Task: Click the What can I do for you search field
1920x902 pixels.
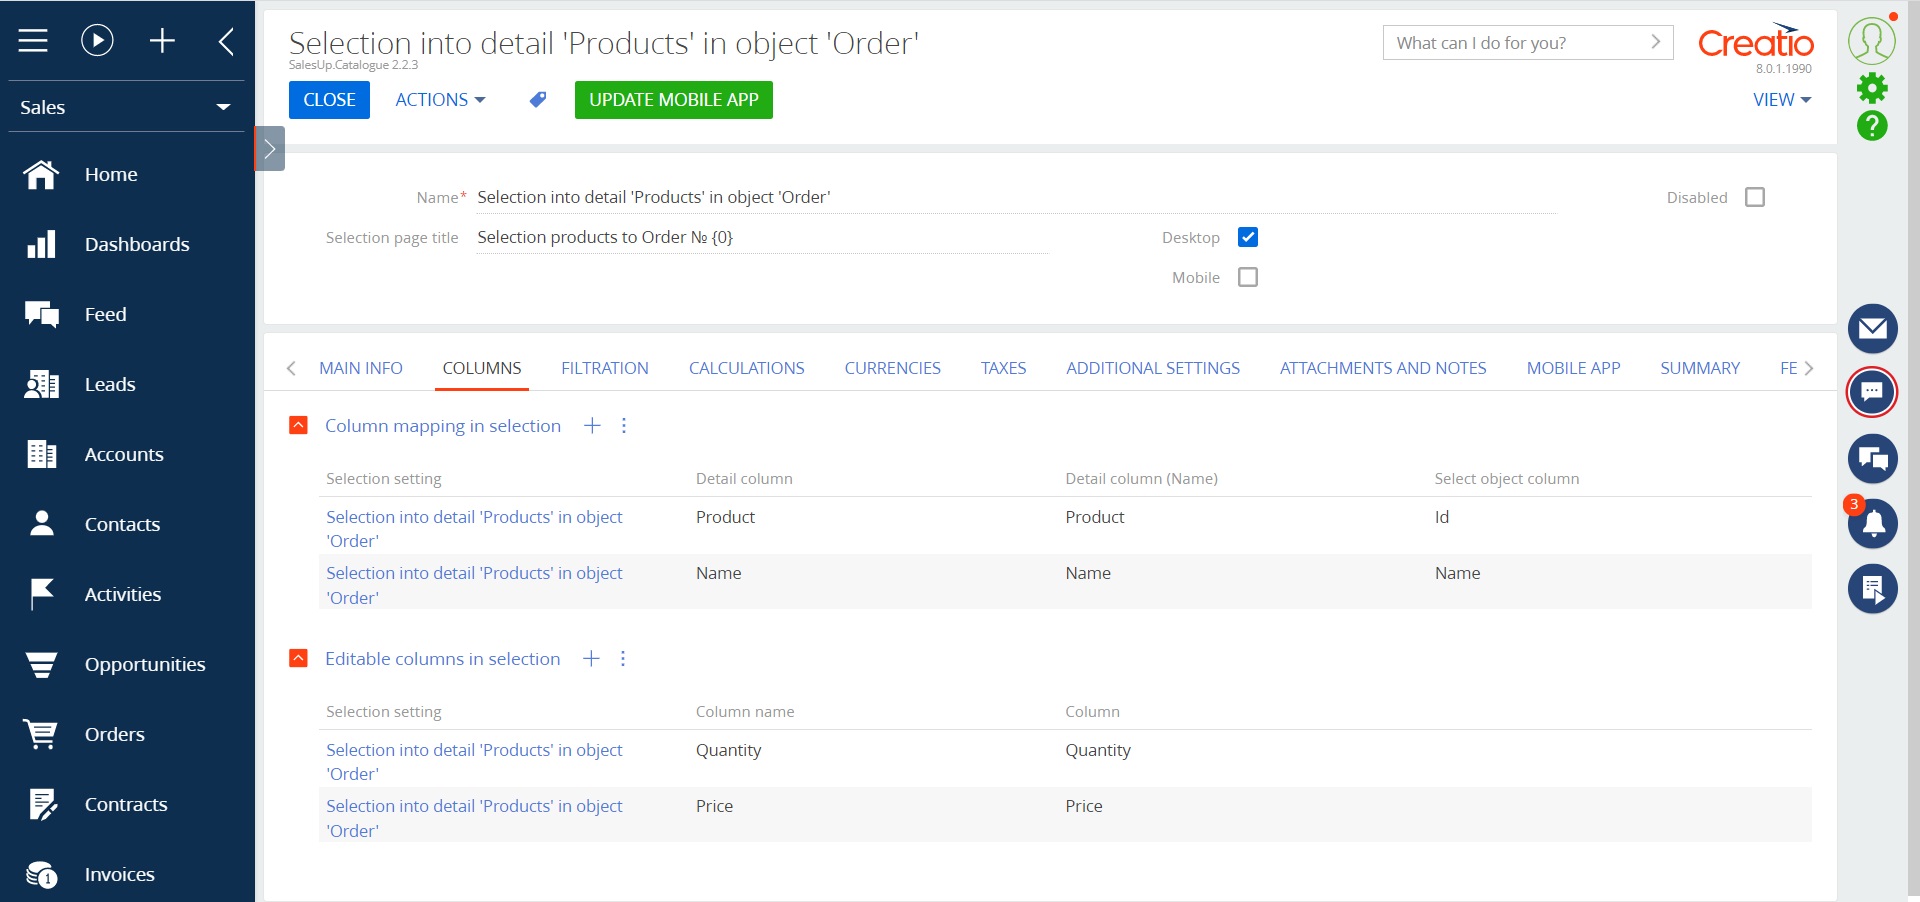Action: coord(1510,43)
